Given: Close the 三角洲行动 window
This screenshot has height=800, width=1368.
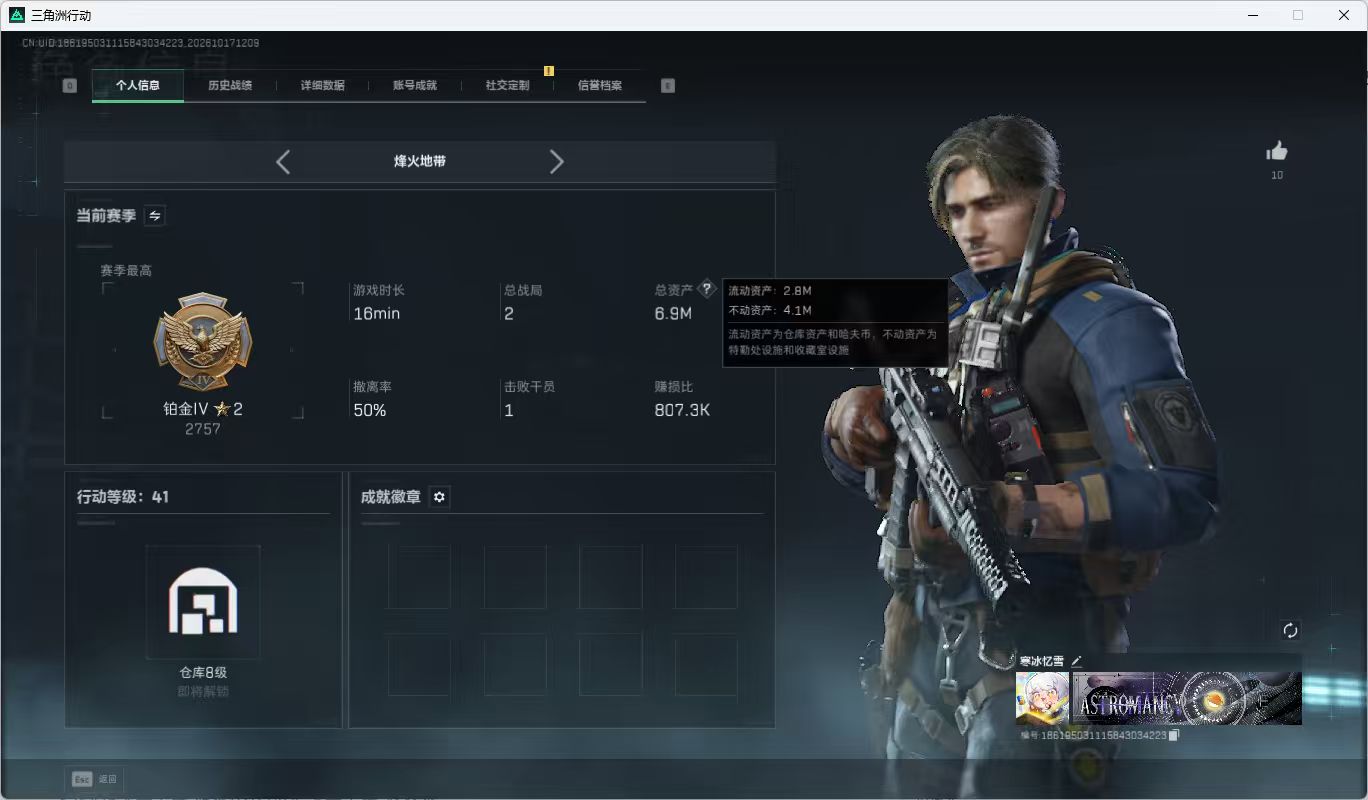Looking at the screenshot, I should click(x=1344, y=15).
